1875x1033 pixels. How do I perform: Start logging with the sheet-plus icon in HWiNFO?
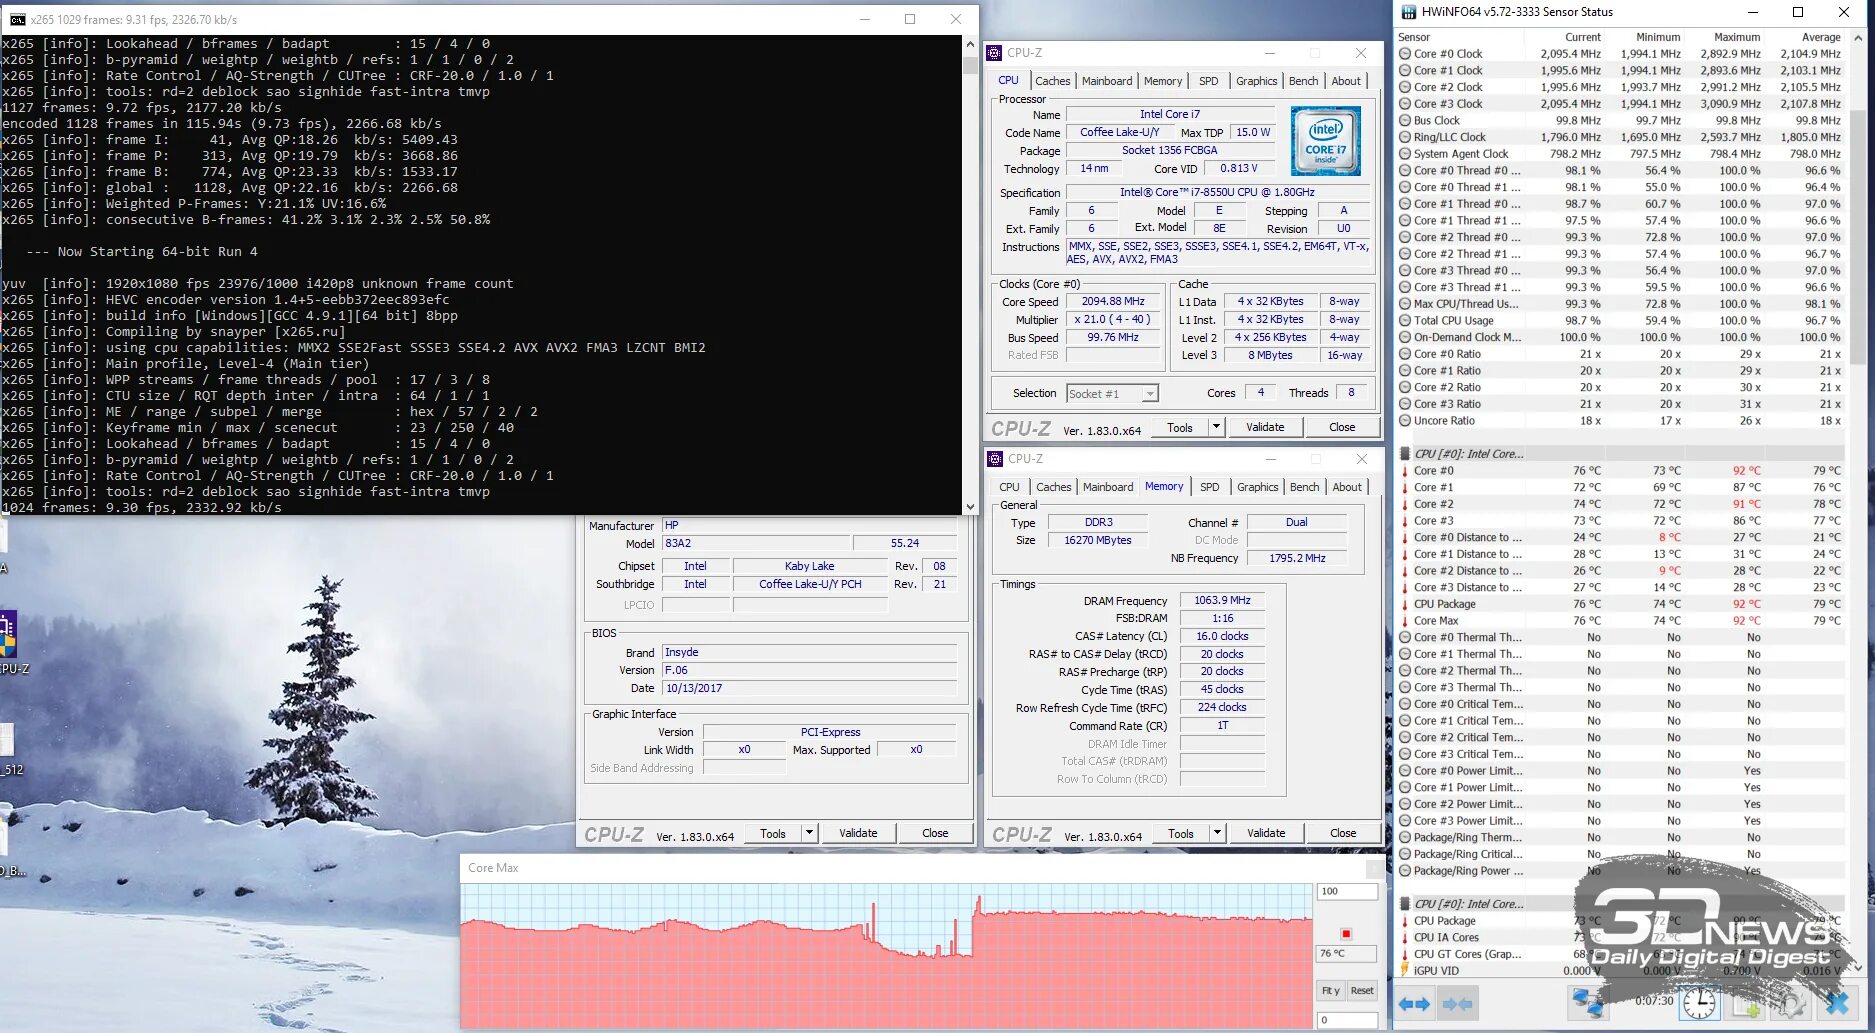[x=1746, y=1003]
